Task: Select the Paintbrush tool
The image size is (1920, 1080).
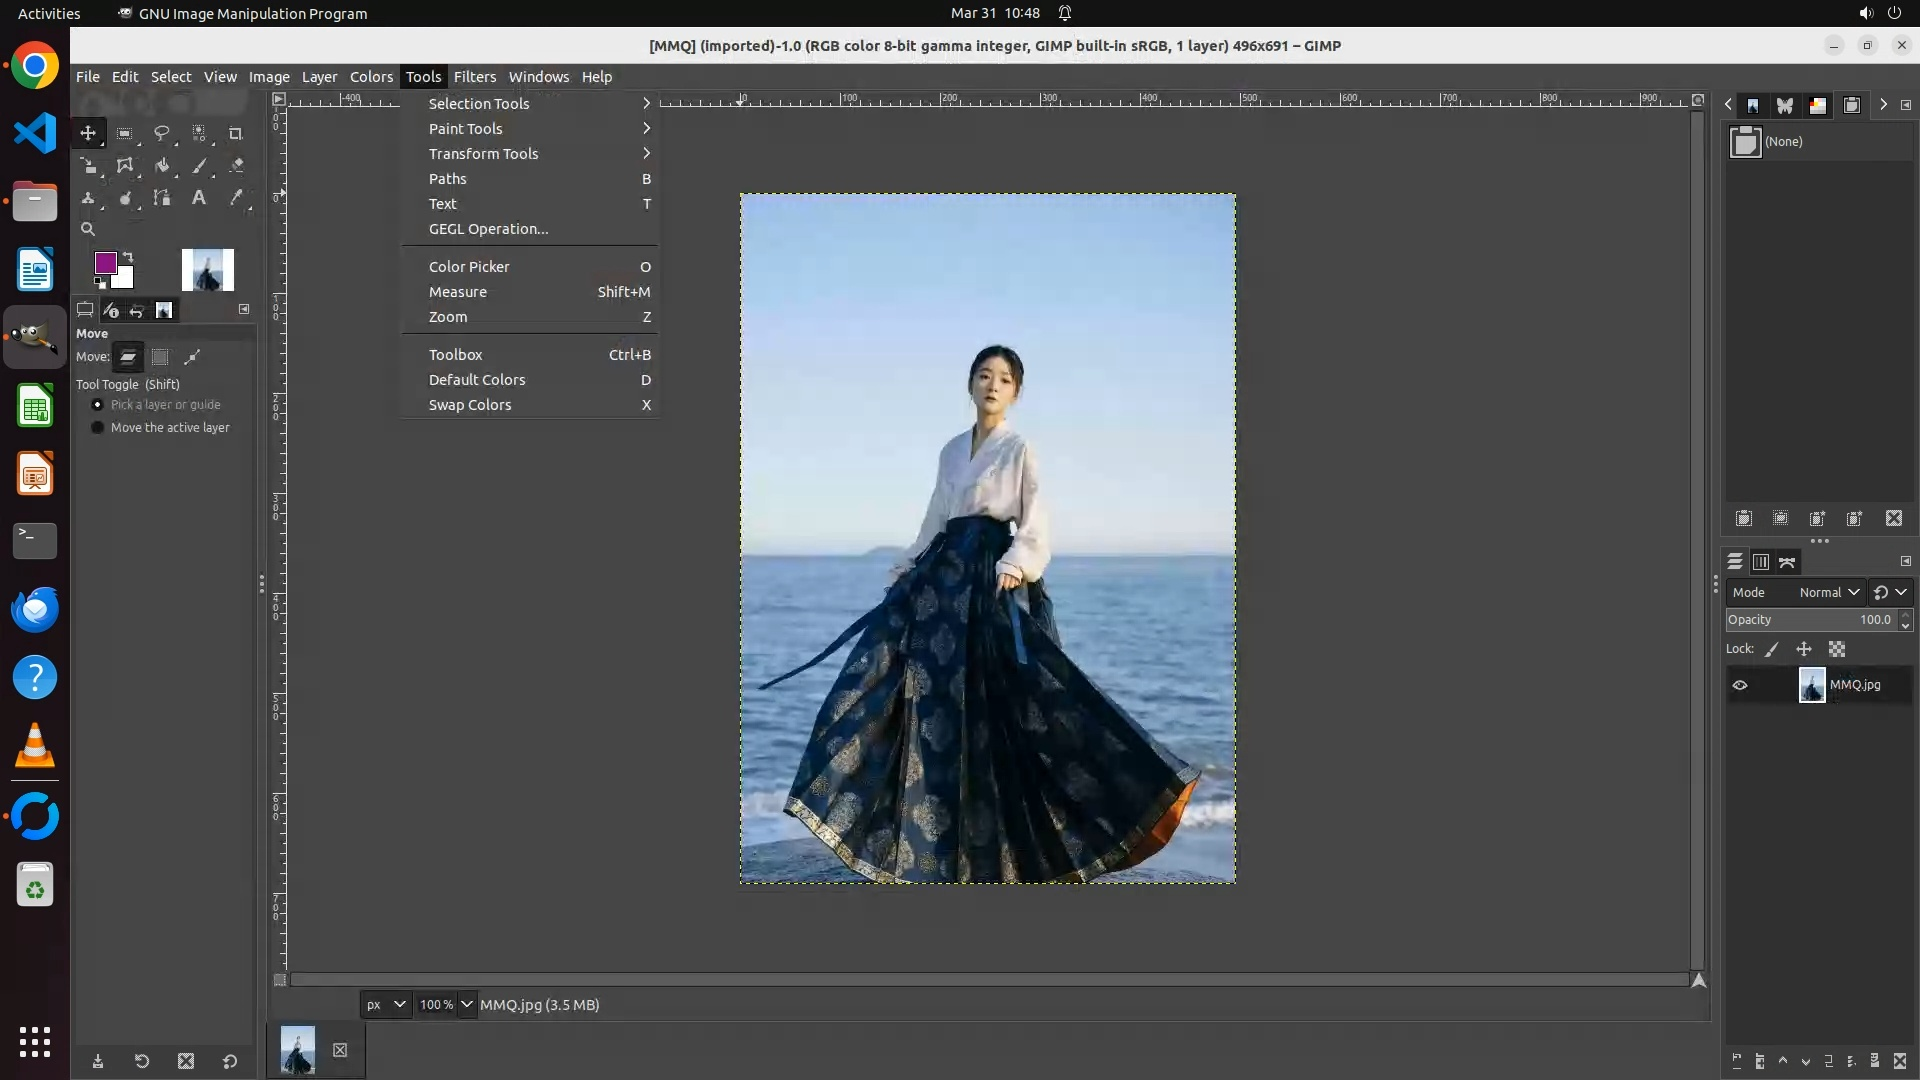Action: point(199,166)
